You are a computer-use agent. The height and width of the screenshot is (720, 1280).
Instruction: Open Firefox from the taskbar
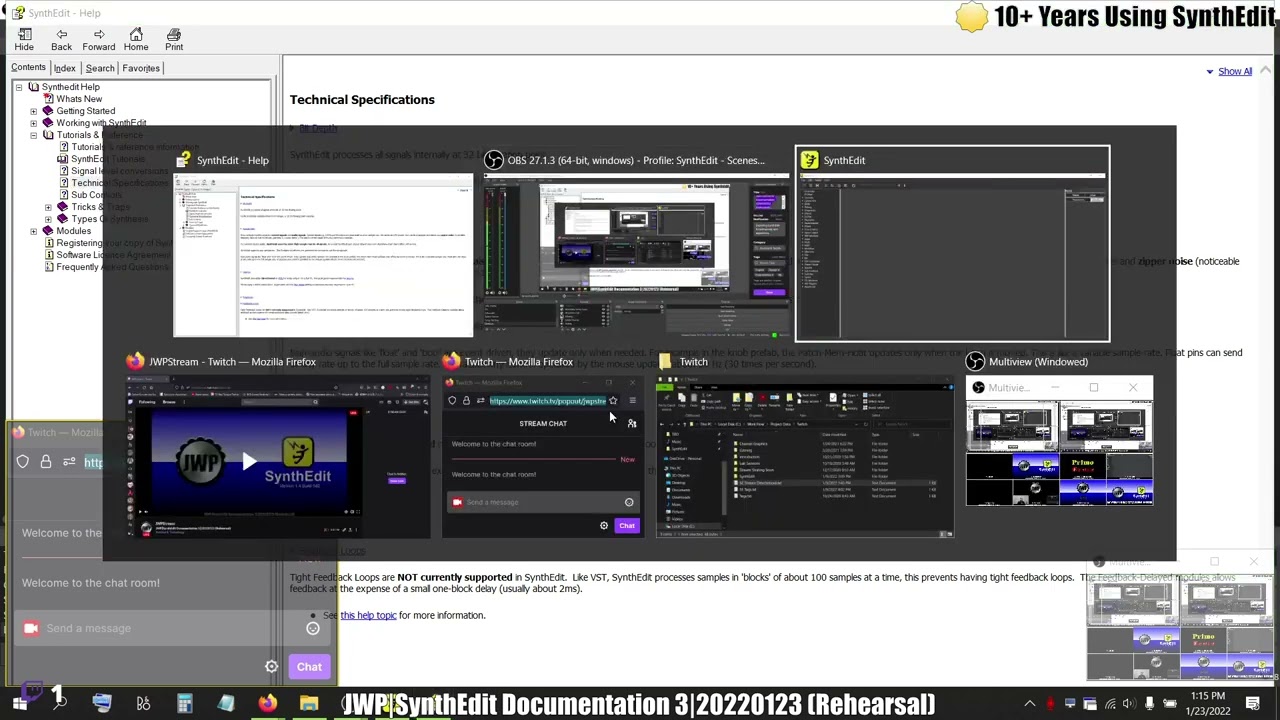point(267,704)
